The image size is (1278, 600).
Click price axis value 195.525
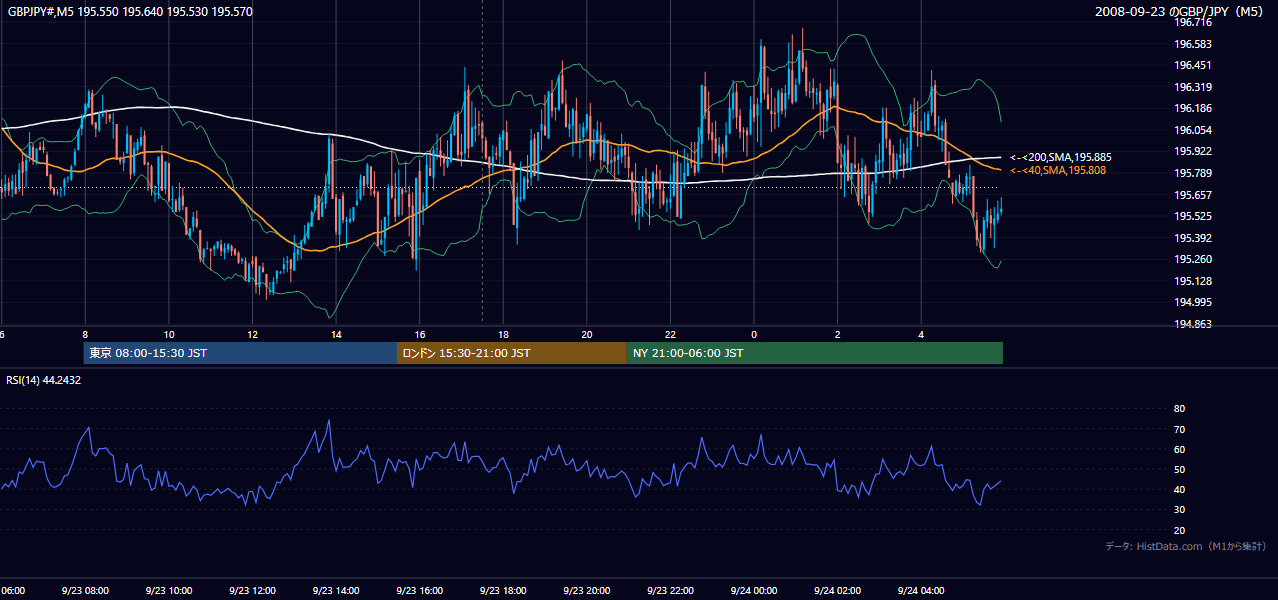(x=1193, y=216)
